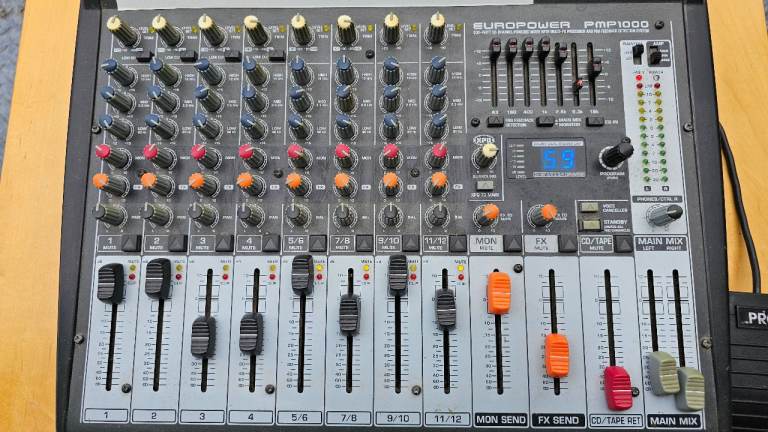Flip the Phantom power switch
The image size is (768, 432).
pyautogui.click(x=637, y=53)
